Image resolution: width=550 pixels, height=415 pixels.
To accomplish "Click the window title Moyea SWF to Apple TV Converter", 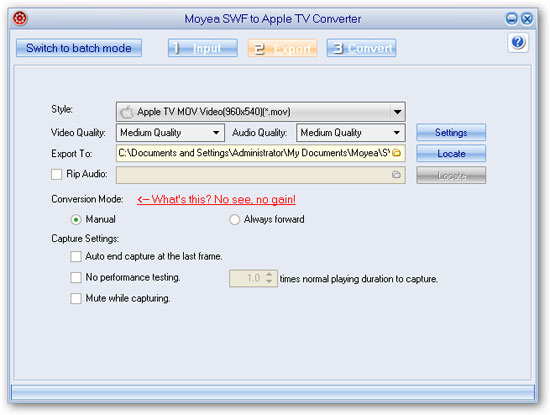I will click(273, 19).
